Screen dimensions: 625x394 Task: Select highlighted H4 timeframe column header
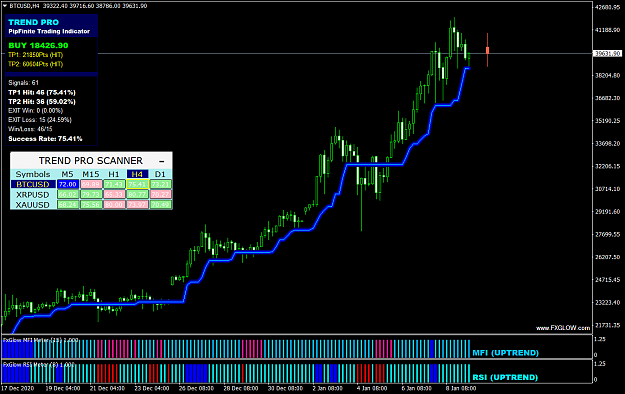(x=137, y=174)
